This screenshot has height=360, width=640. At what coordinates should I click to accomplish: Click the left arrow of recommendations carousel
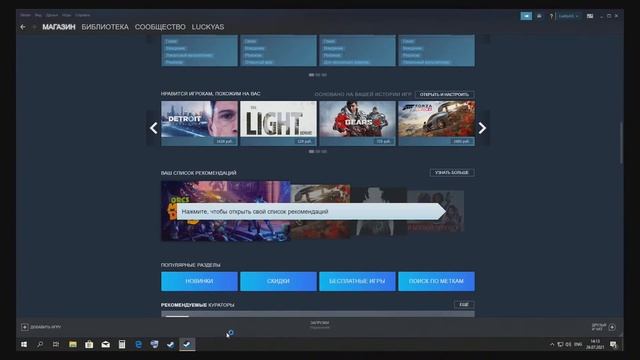tap(153, 128)
